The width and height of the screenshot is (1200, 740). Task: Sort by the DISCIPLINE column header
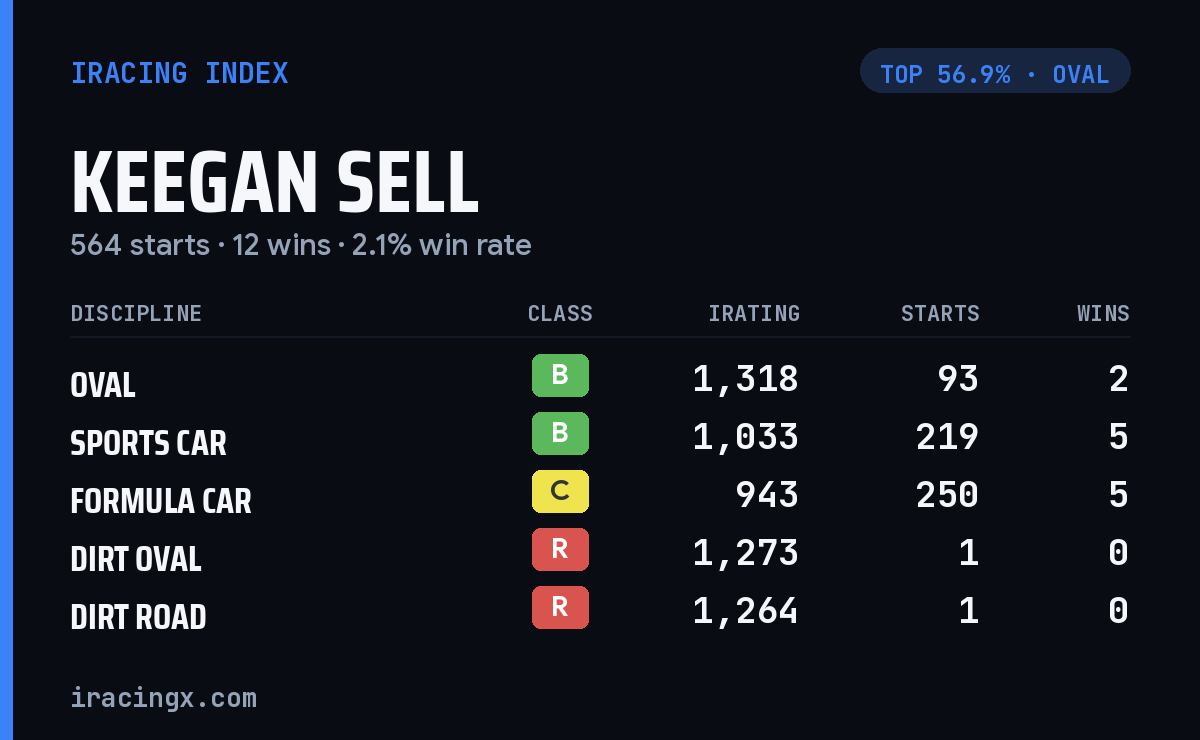(x=136, y=314)
